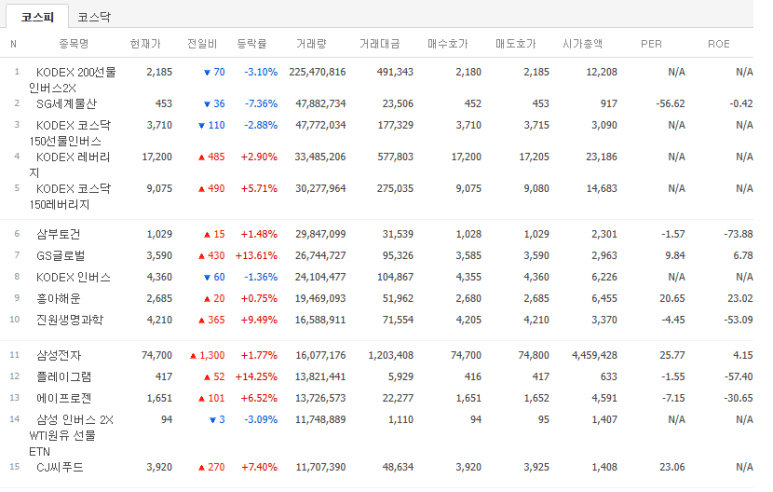
Task: Open KODEX 코스닥150레버리지 link
Action: (70, 196)
